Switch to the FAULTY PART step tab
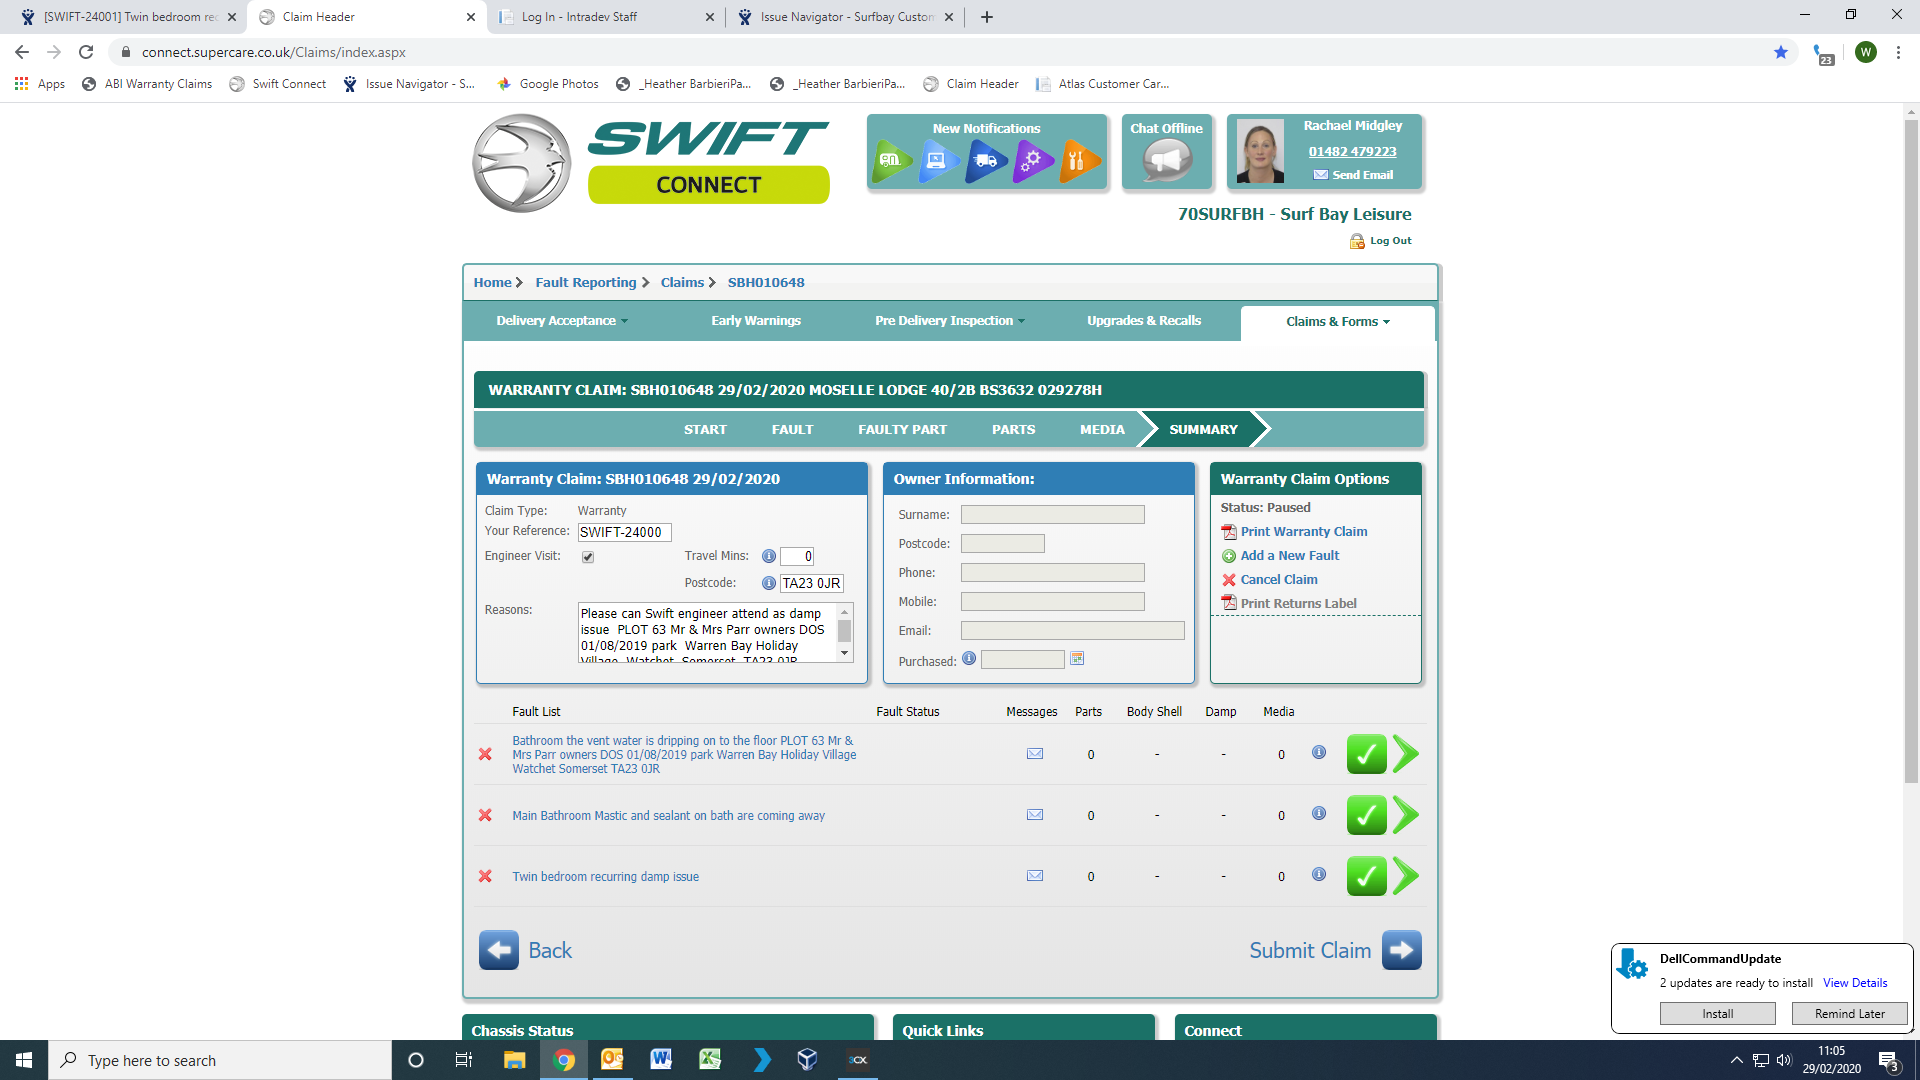1920x1080 pixels. [x=902, y=430]
